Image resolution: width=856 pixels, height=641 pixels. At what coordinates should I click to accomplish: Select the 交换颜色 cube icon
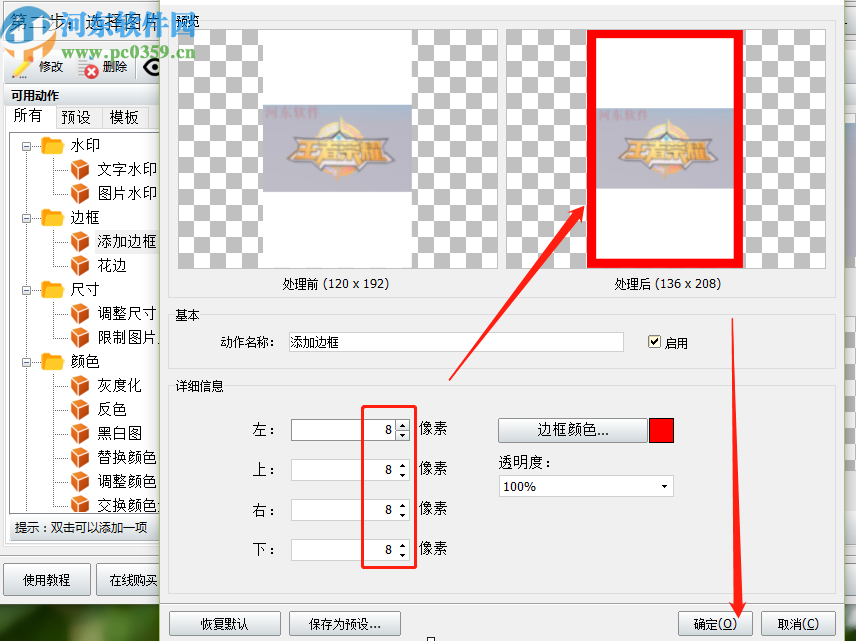80,504
